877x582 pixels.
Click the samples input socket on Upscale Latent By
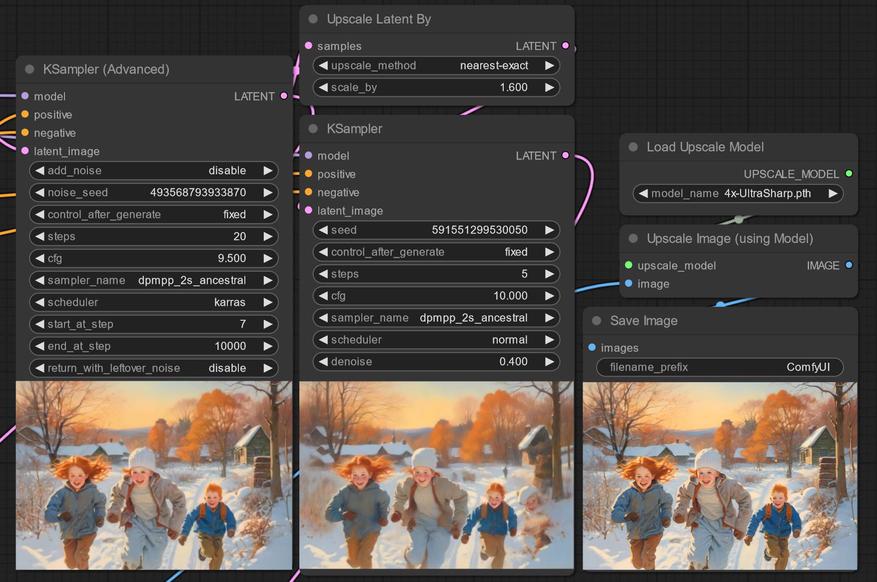click(309, 46)
